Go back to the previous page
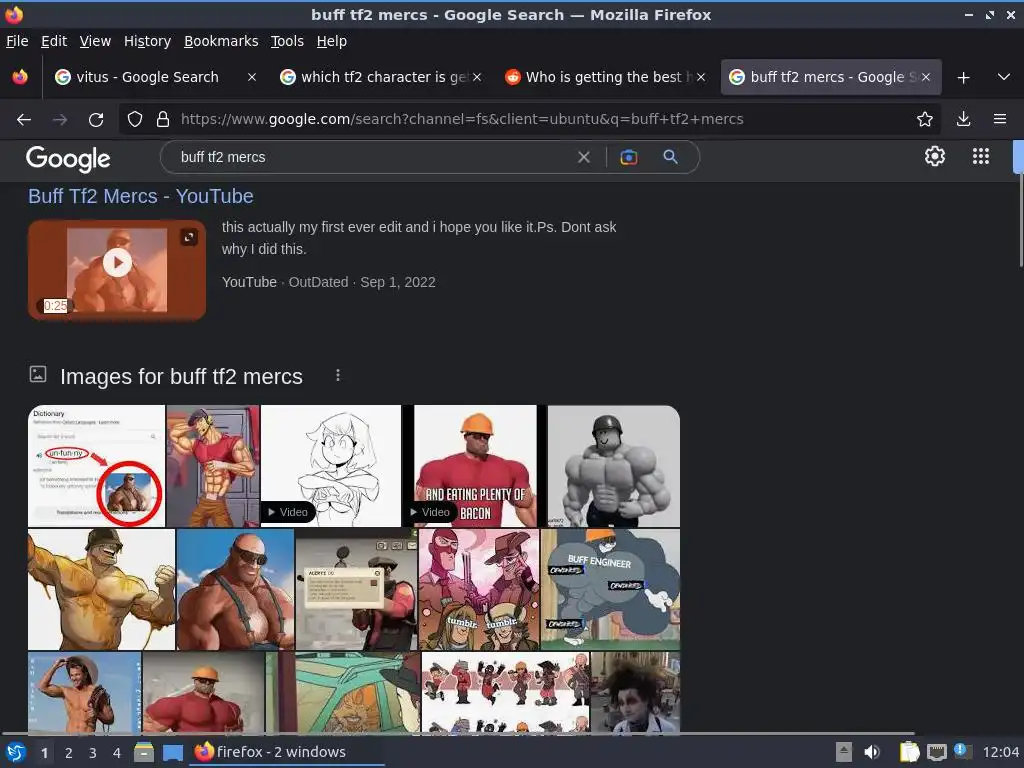The height and width of the screenshot is (768, 1024). point(24,120)
